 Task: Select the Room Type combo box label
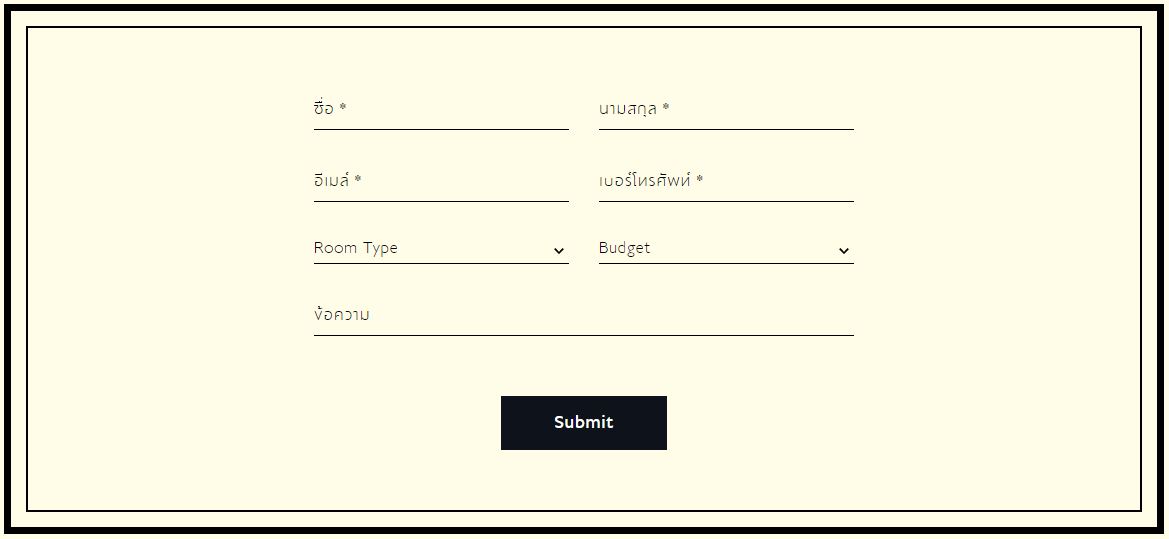coord(356,248)
